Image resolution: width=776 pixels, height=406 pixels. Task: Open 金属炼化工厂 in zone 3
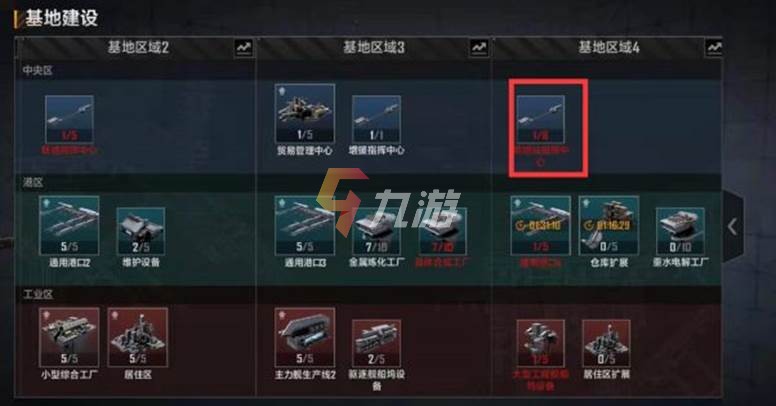(376, 231)
